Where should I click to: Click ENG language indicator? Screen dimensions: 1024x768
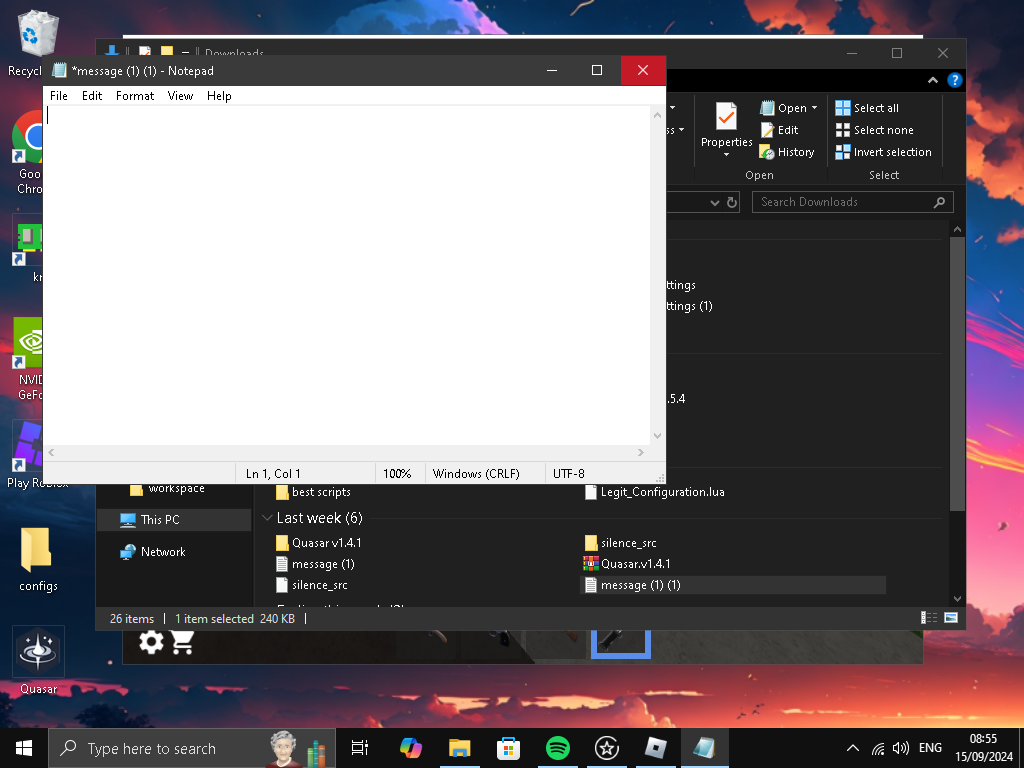coord(930,748)
